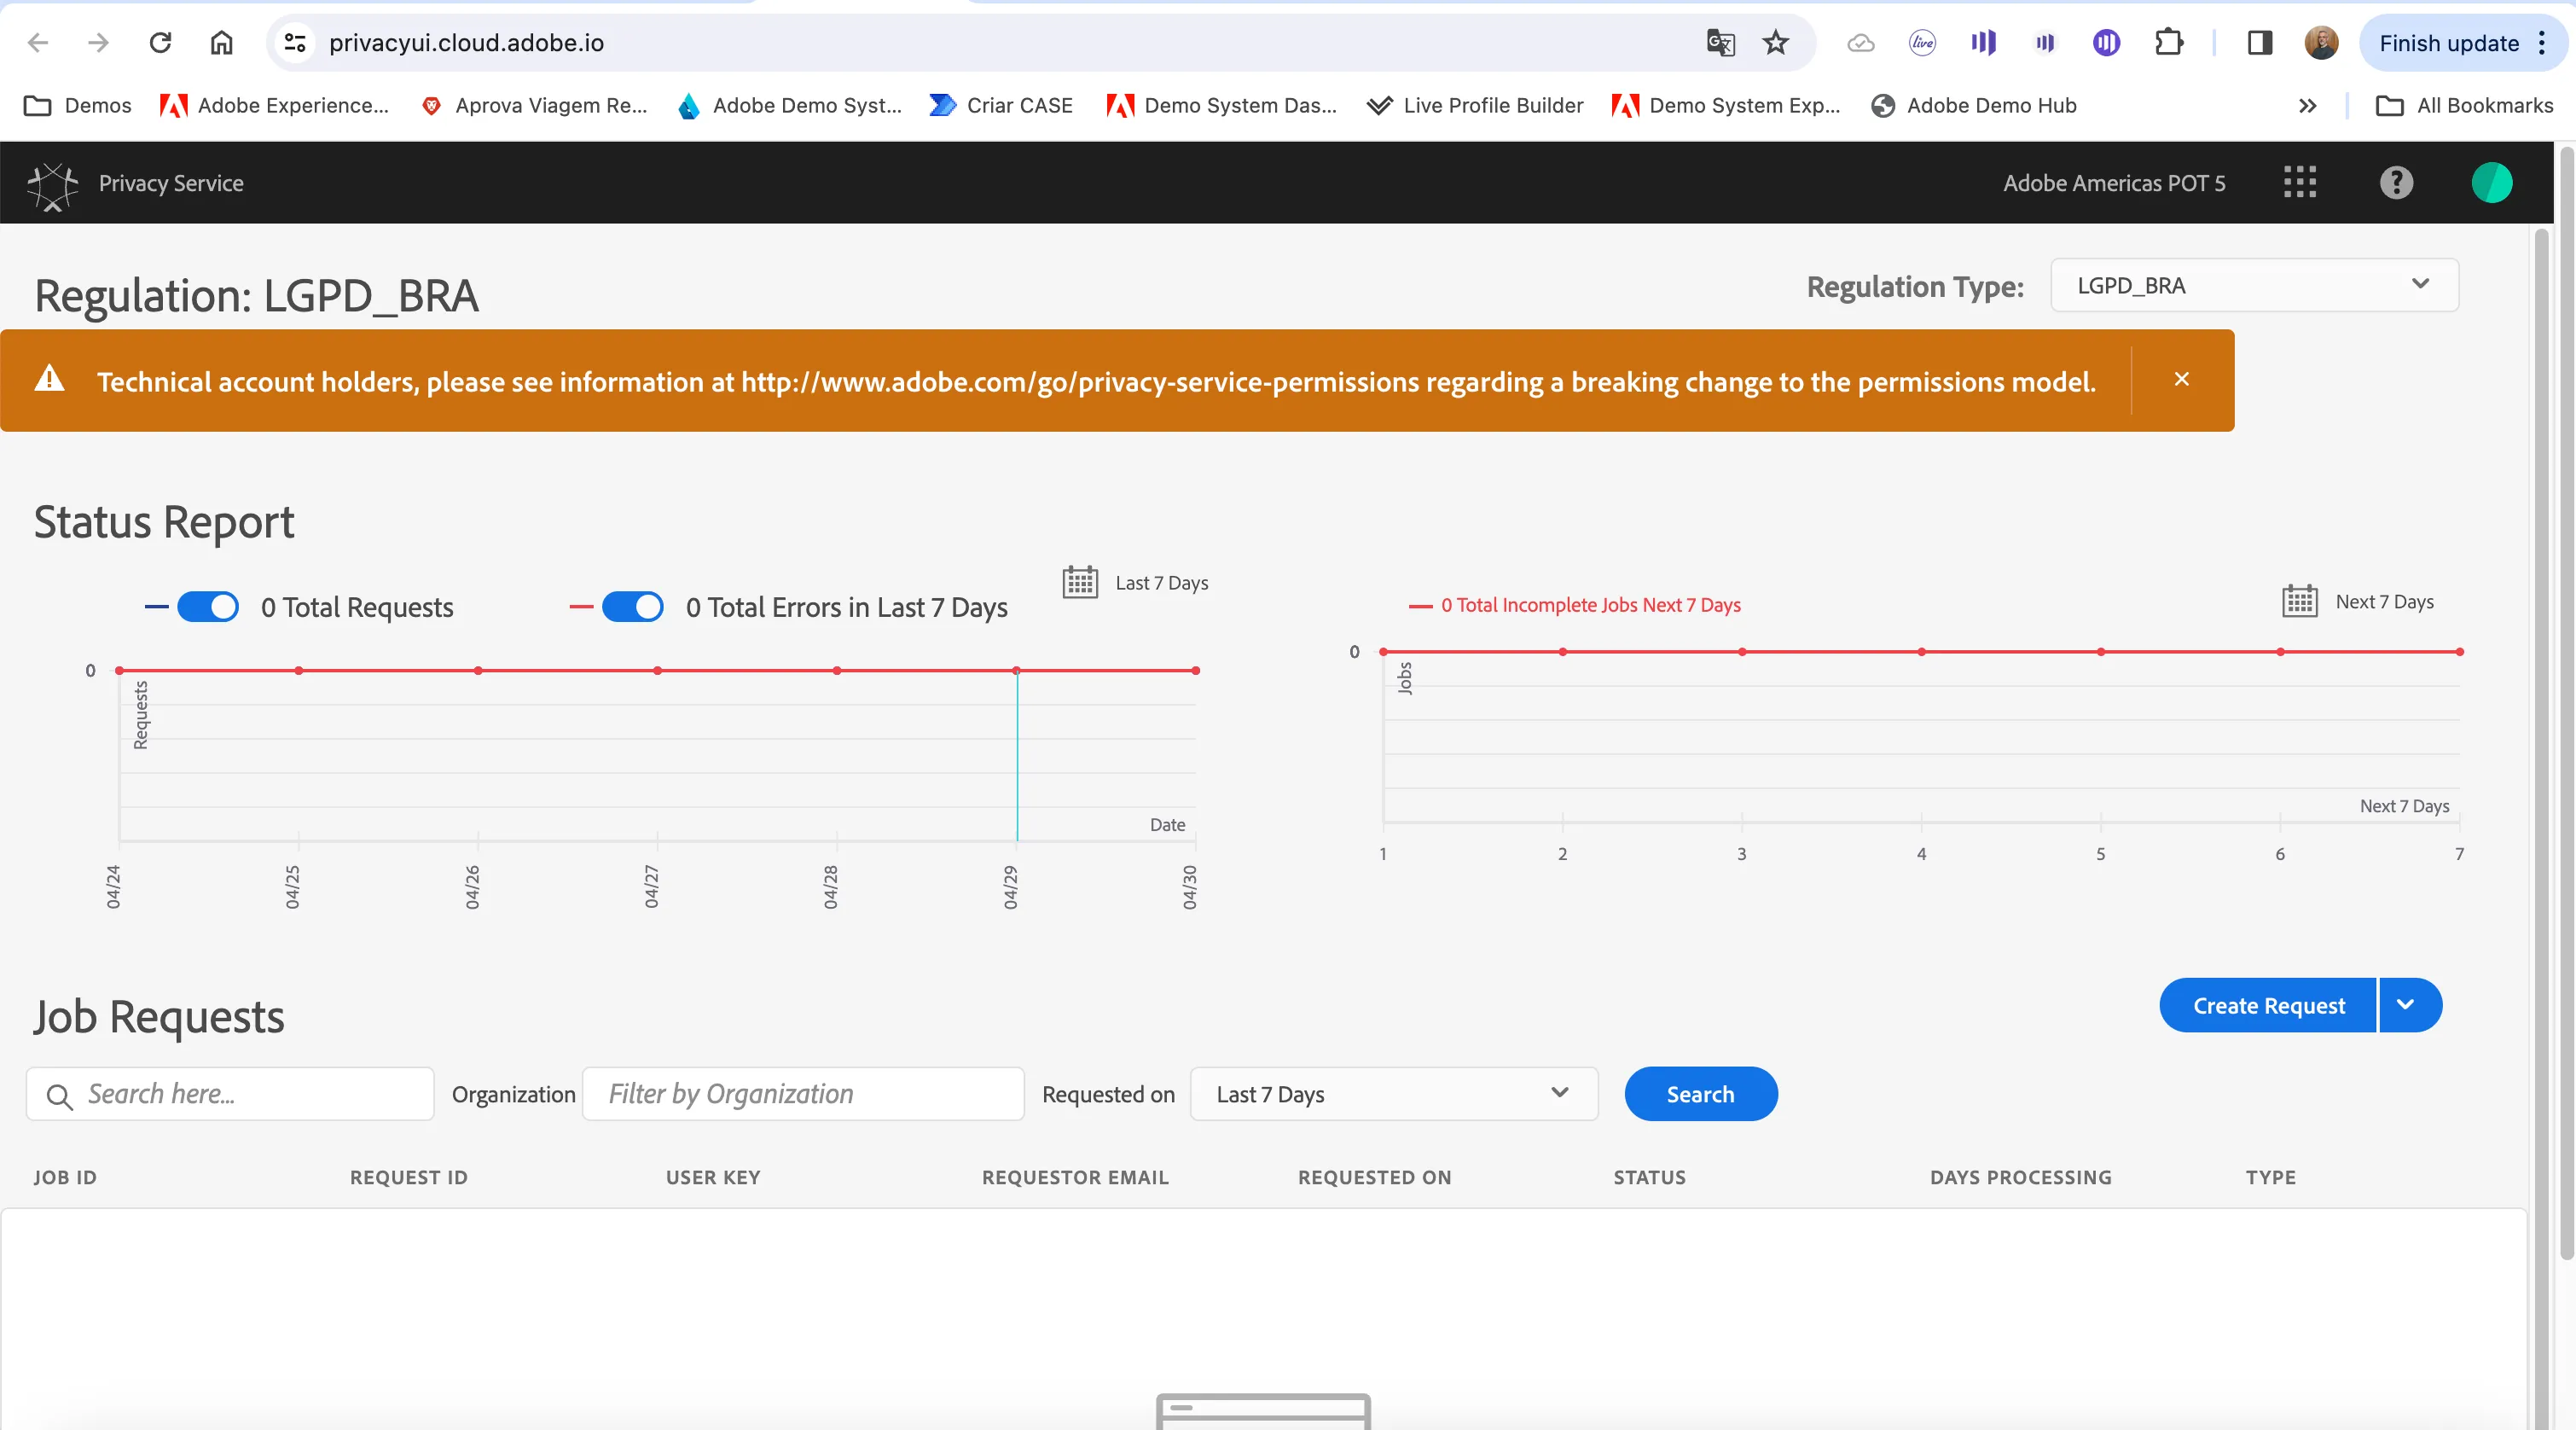Click the browser forward arrow
Viewport: 2576px width, 1430px height.
[x=98, y=42]
